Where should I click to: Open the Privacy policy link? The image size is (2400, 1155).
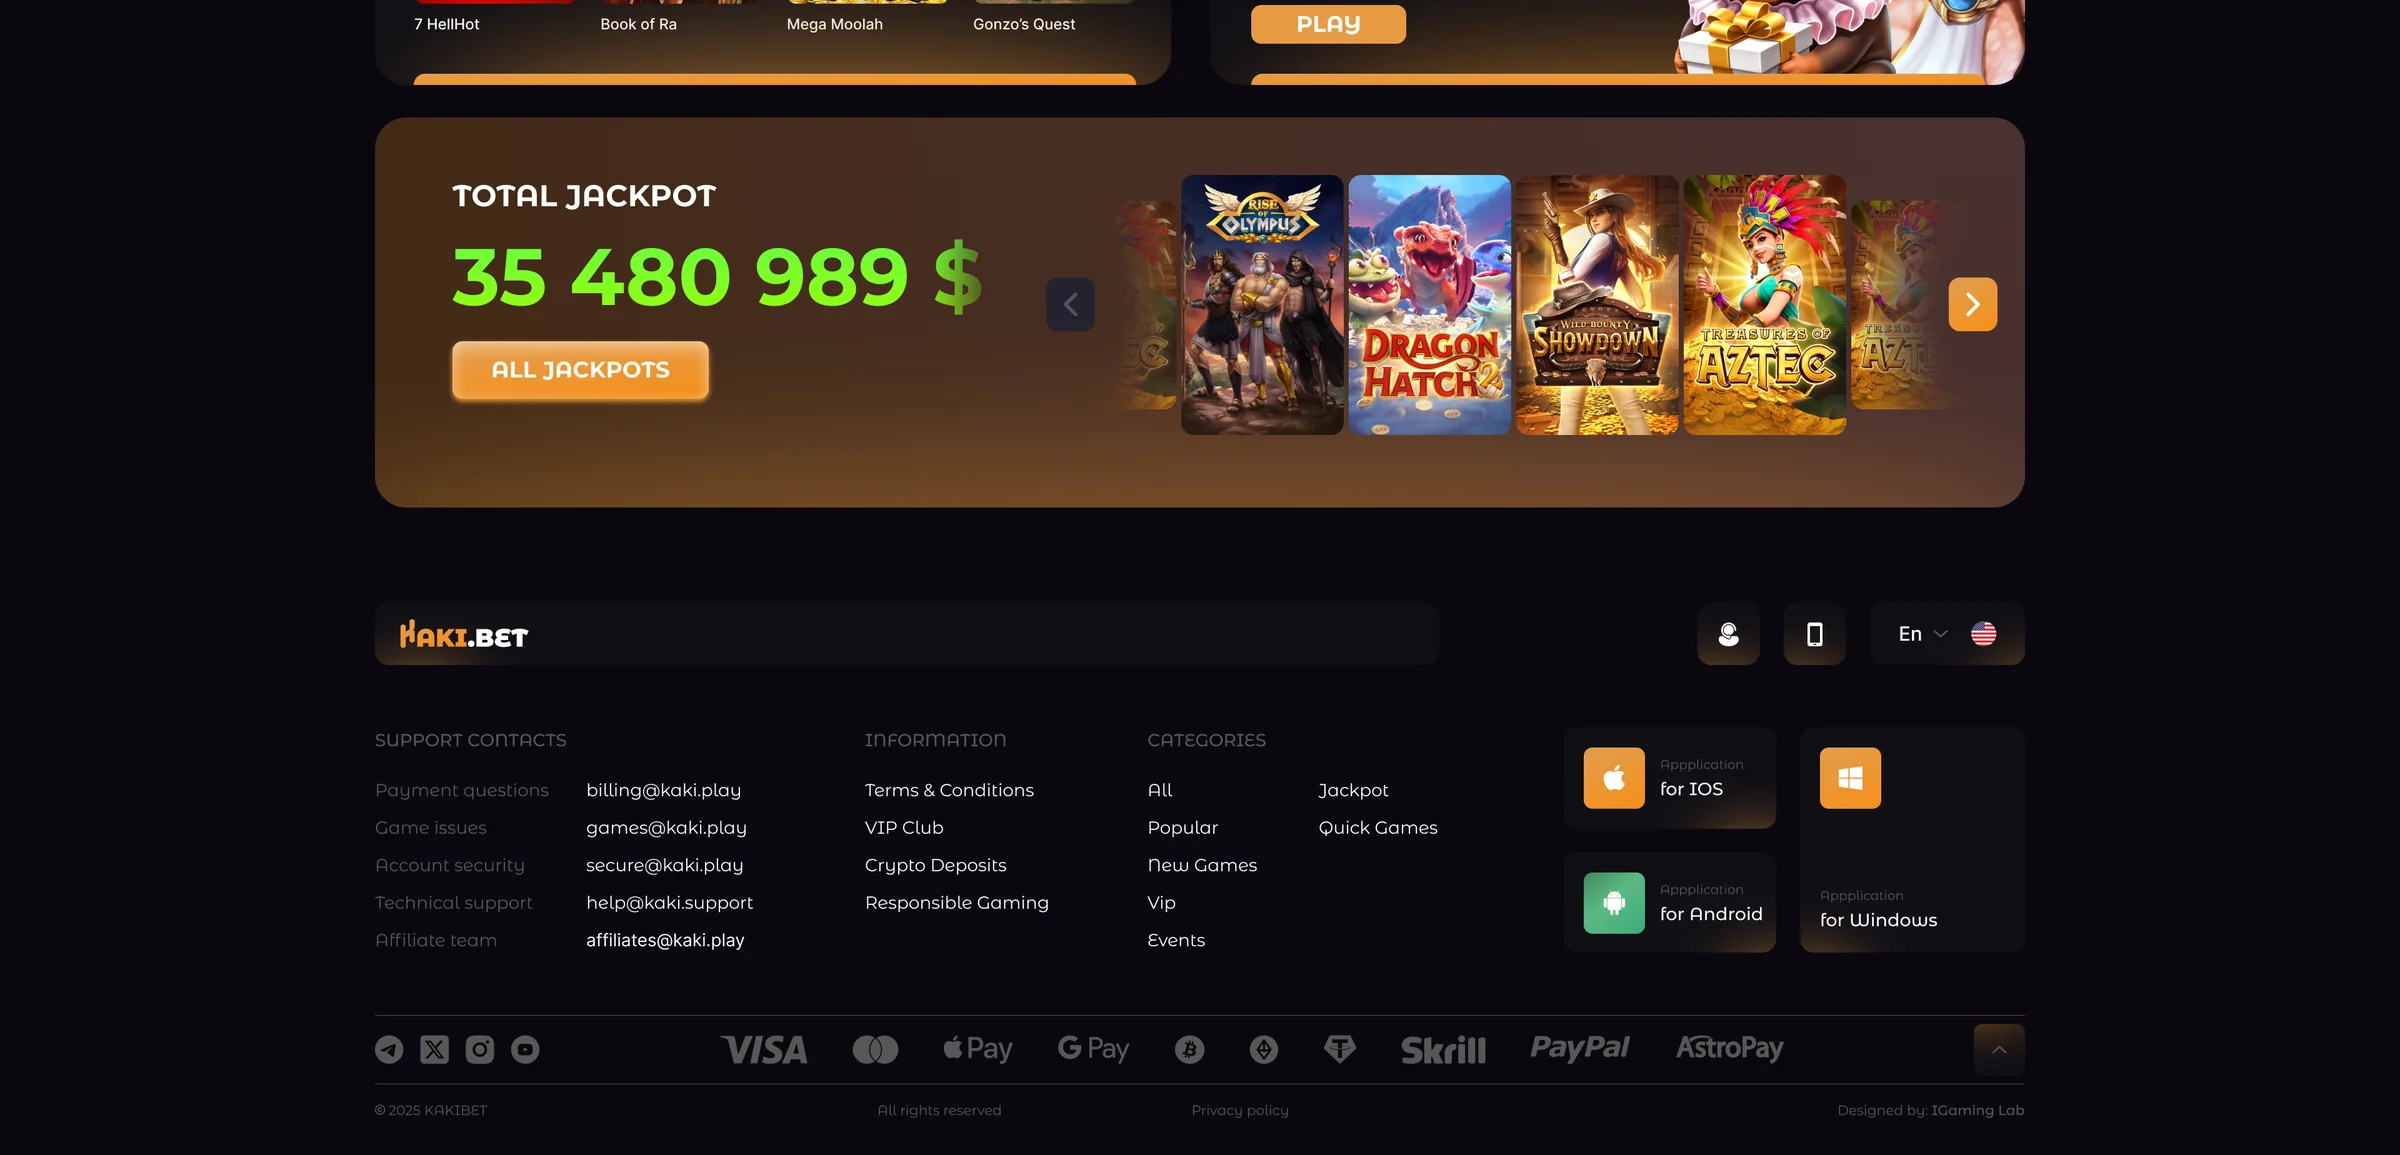1240,1110
